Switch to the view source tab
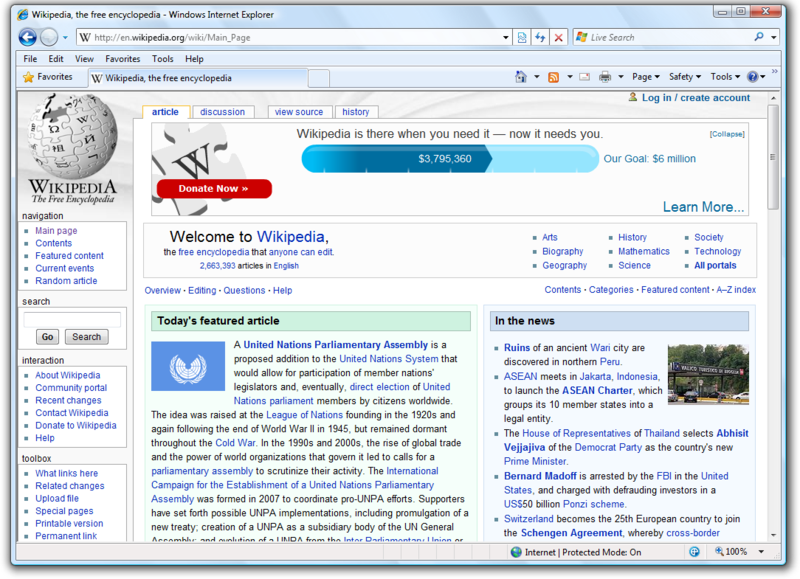 (x=299, y=112)
